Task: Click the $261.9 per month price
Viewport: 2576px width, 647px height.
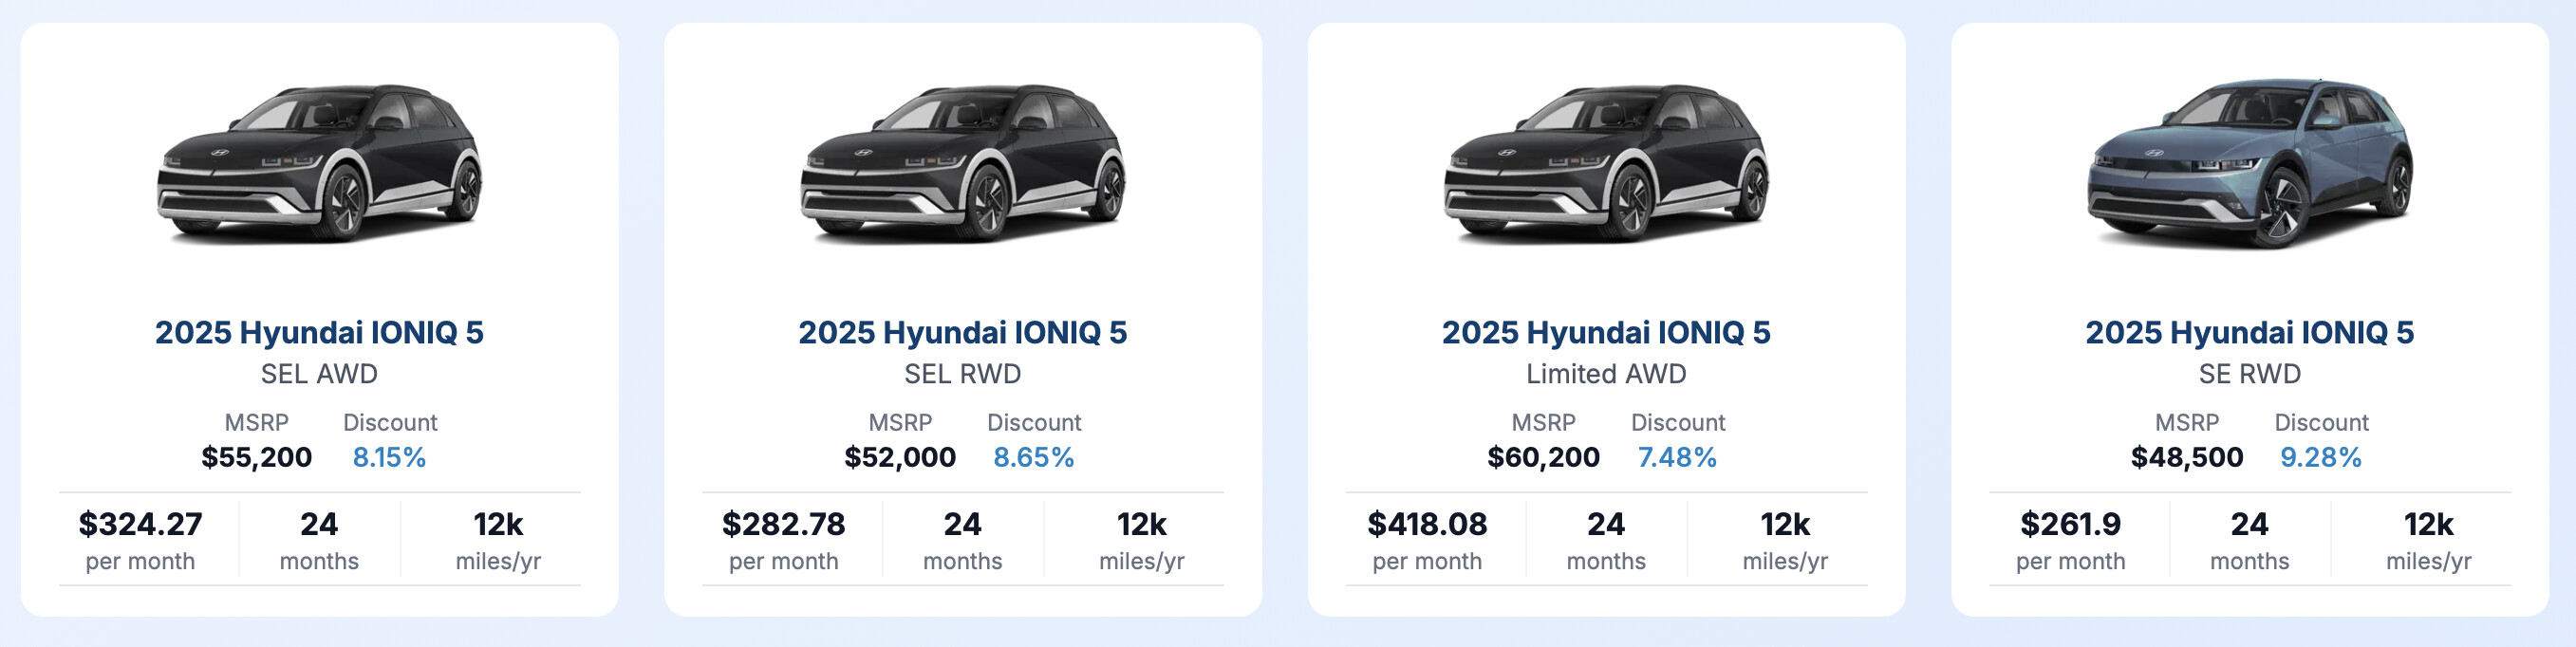Action: [x=2071, y=524]
